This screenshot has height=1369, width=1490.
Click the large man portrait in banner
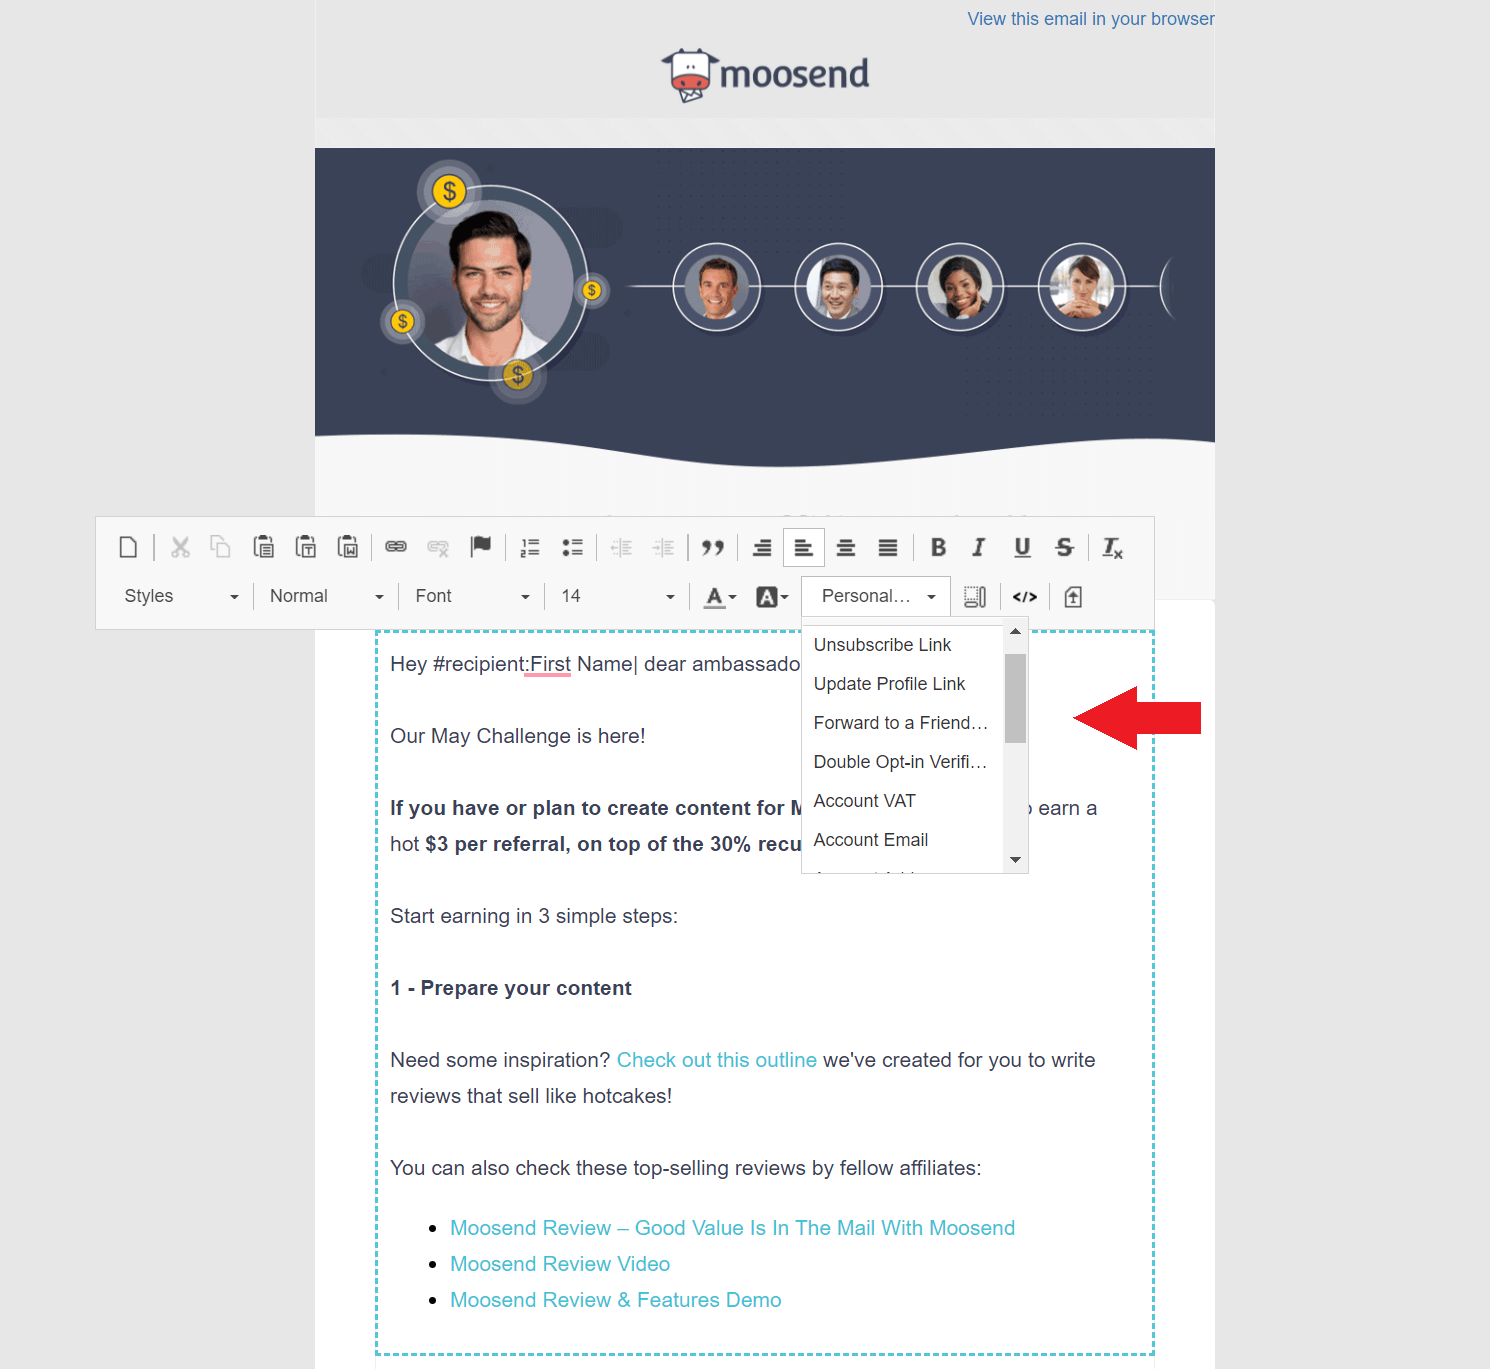pyautogui.click(x=490, y=283)
